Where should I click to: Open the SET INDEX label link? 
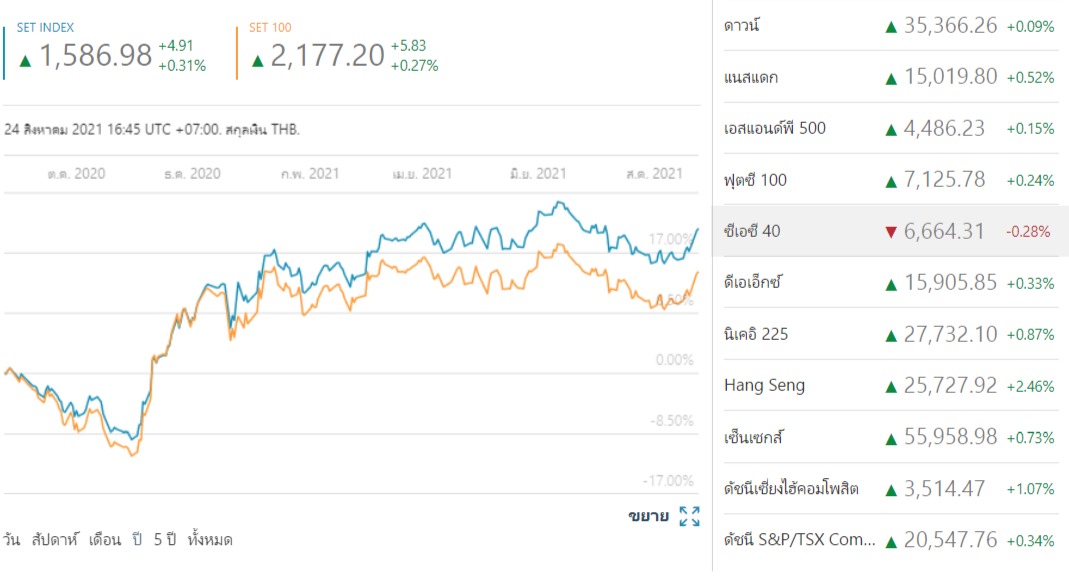click(45, 27)
